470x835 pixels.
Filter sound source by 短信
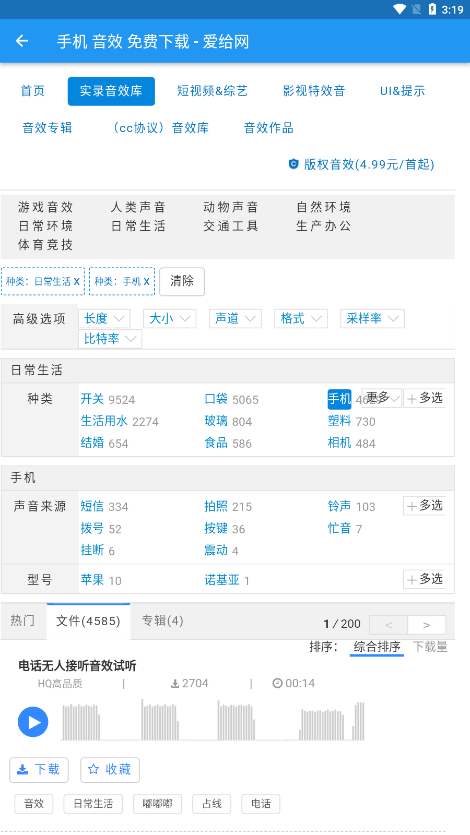coord(92,506)
